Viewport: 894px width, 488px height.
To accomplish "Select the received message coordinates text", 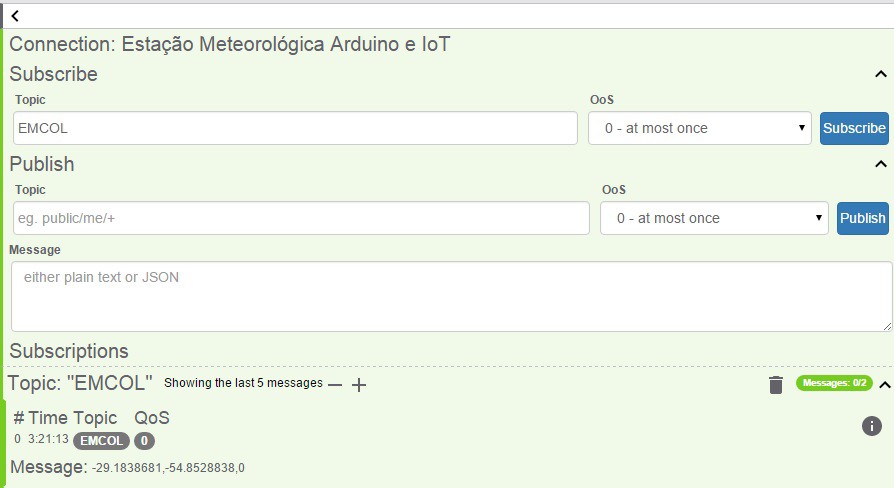I will tap(168, 468).
